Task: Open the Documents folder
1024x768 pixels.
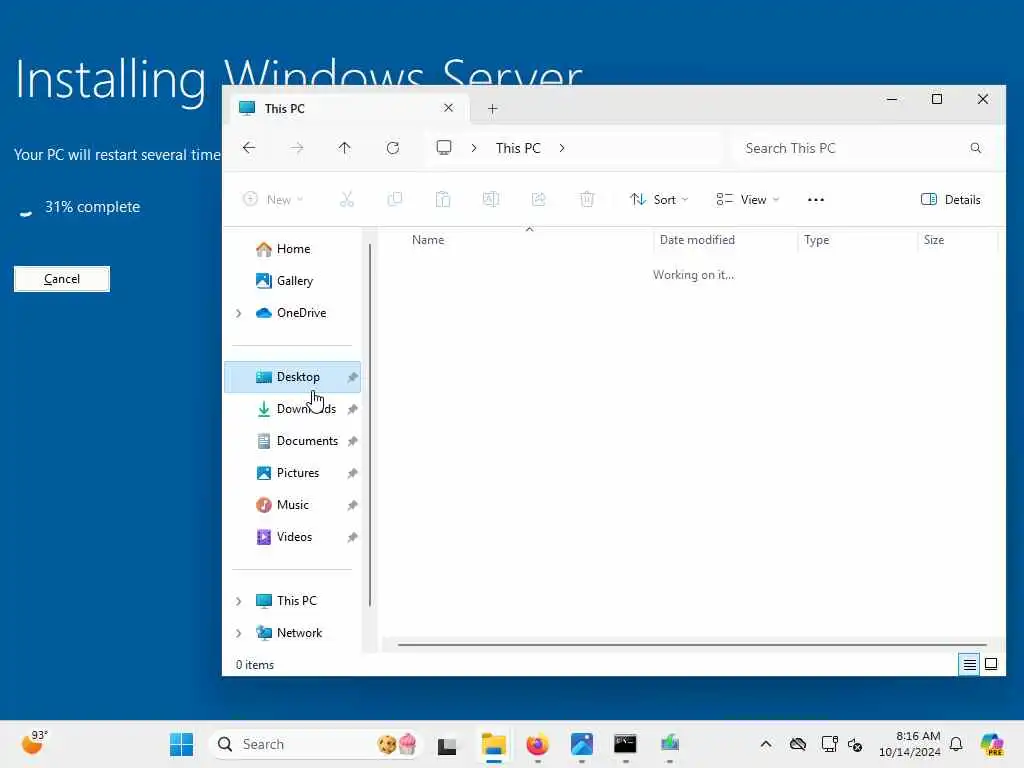Action: [x=293, y=441]
